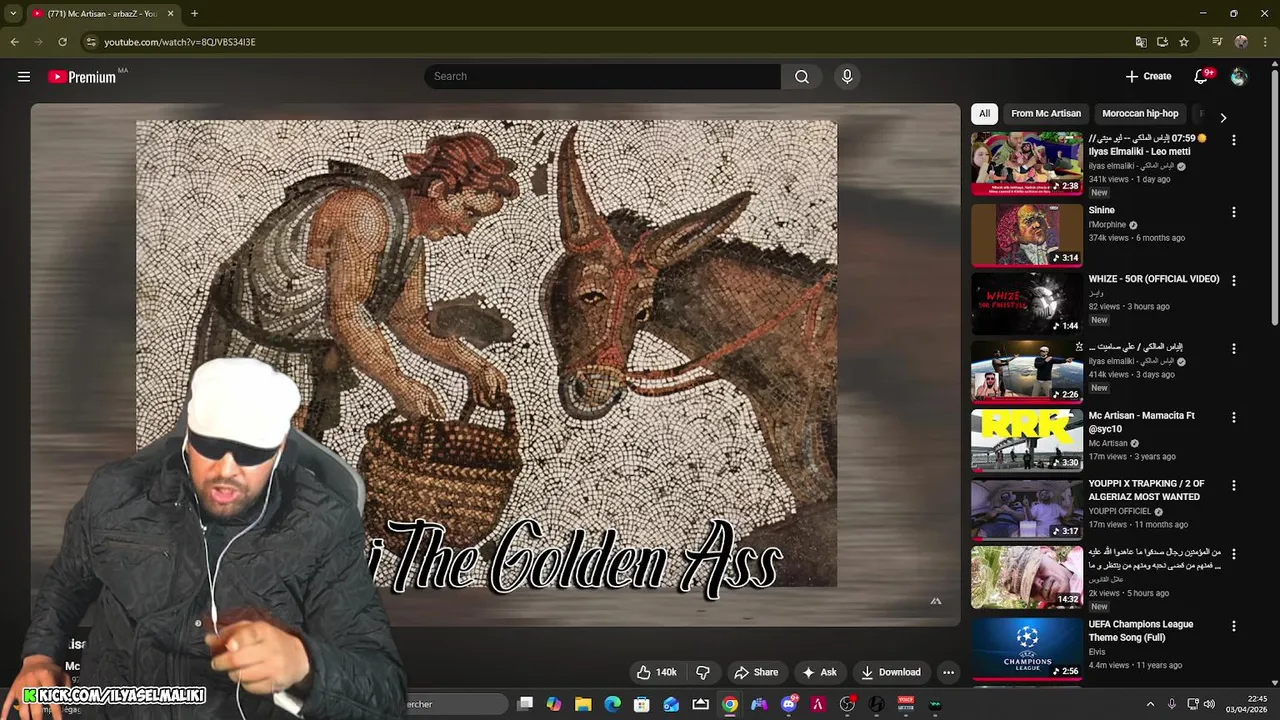Screen dimensions: 1280x720
Task: Click the search magnifier button
Action: (802, 77)
